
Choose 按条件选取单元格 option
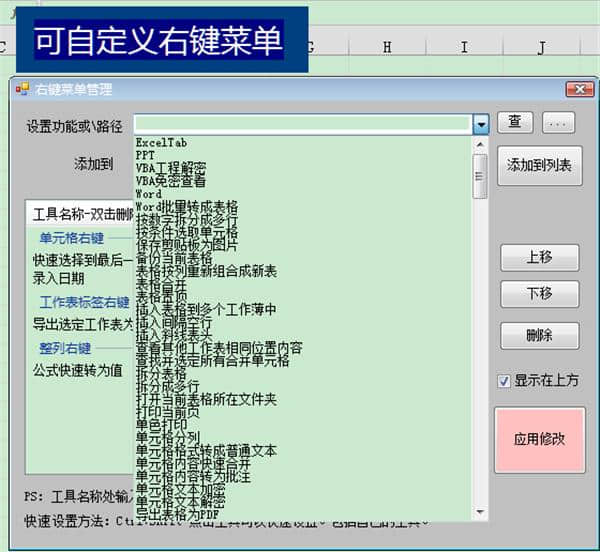(187, 233)
